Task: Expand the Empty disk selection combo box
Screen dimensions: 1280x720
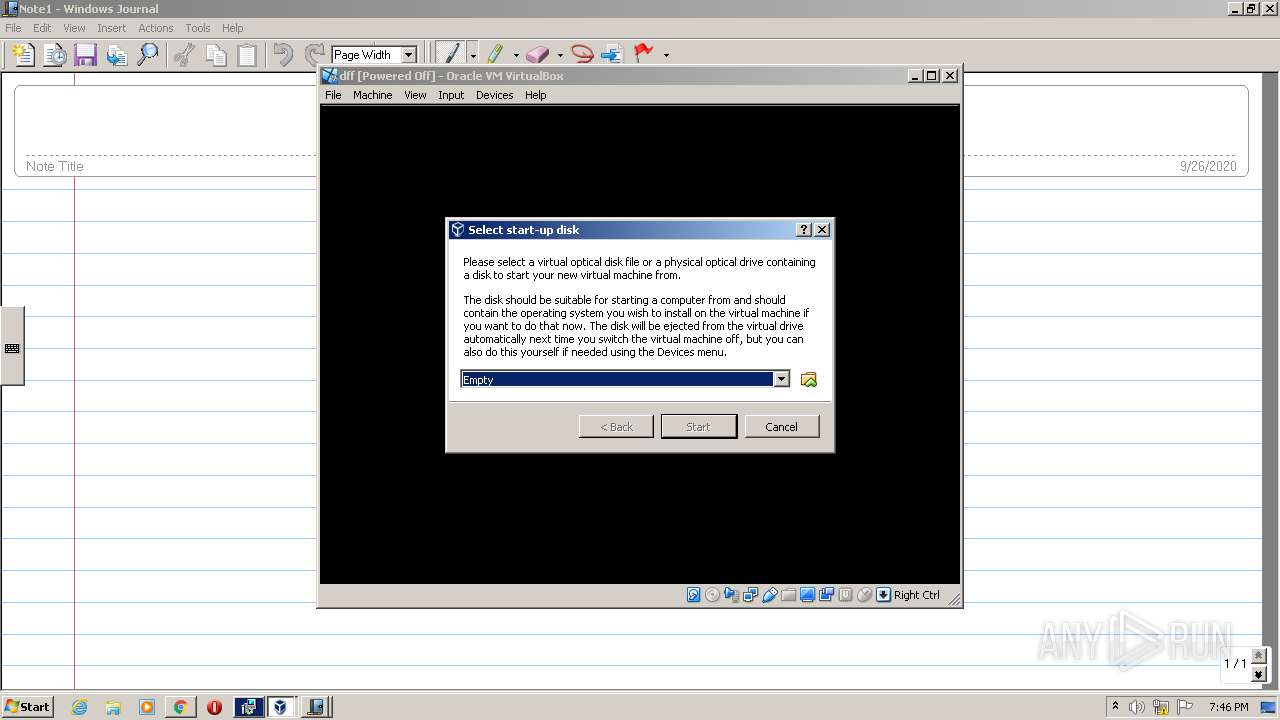Action: pos(782,379)
